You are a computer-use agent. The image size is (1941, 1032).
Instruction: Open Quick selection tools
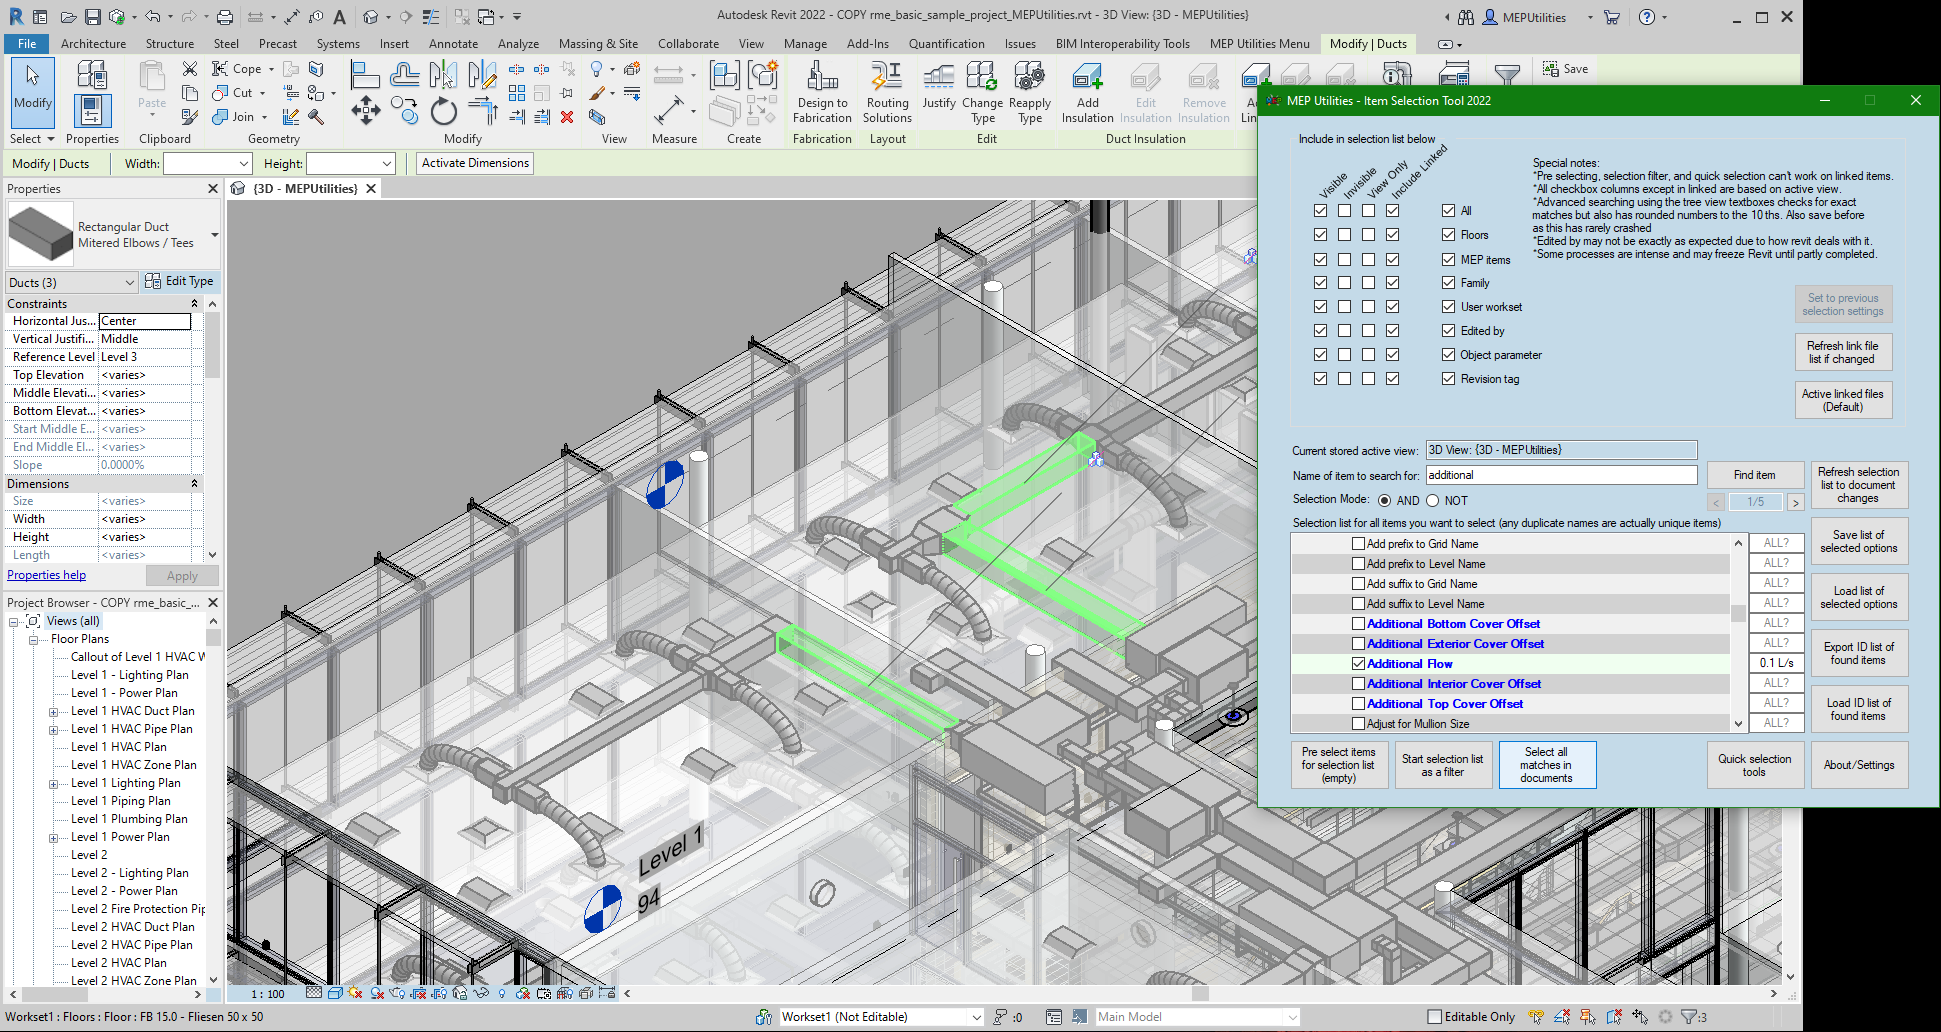(1754, 765)
